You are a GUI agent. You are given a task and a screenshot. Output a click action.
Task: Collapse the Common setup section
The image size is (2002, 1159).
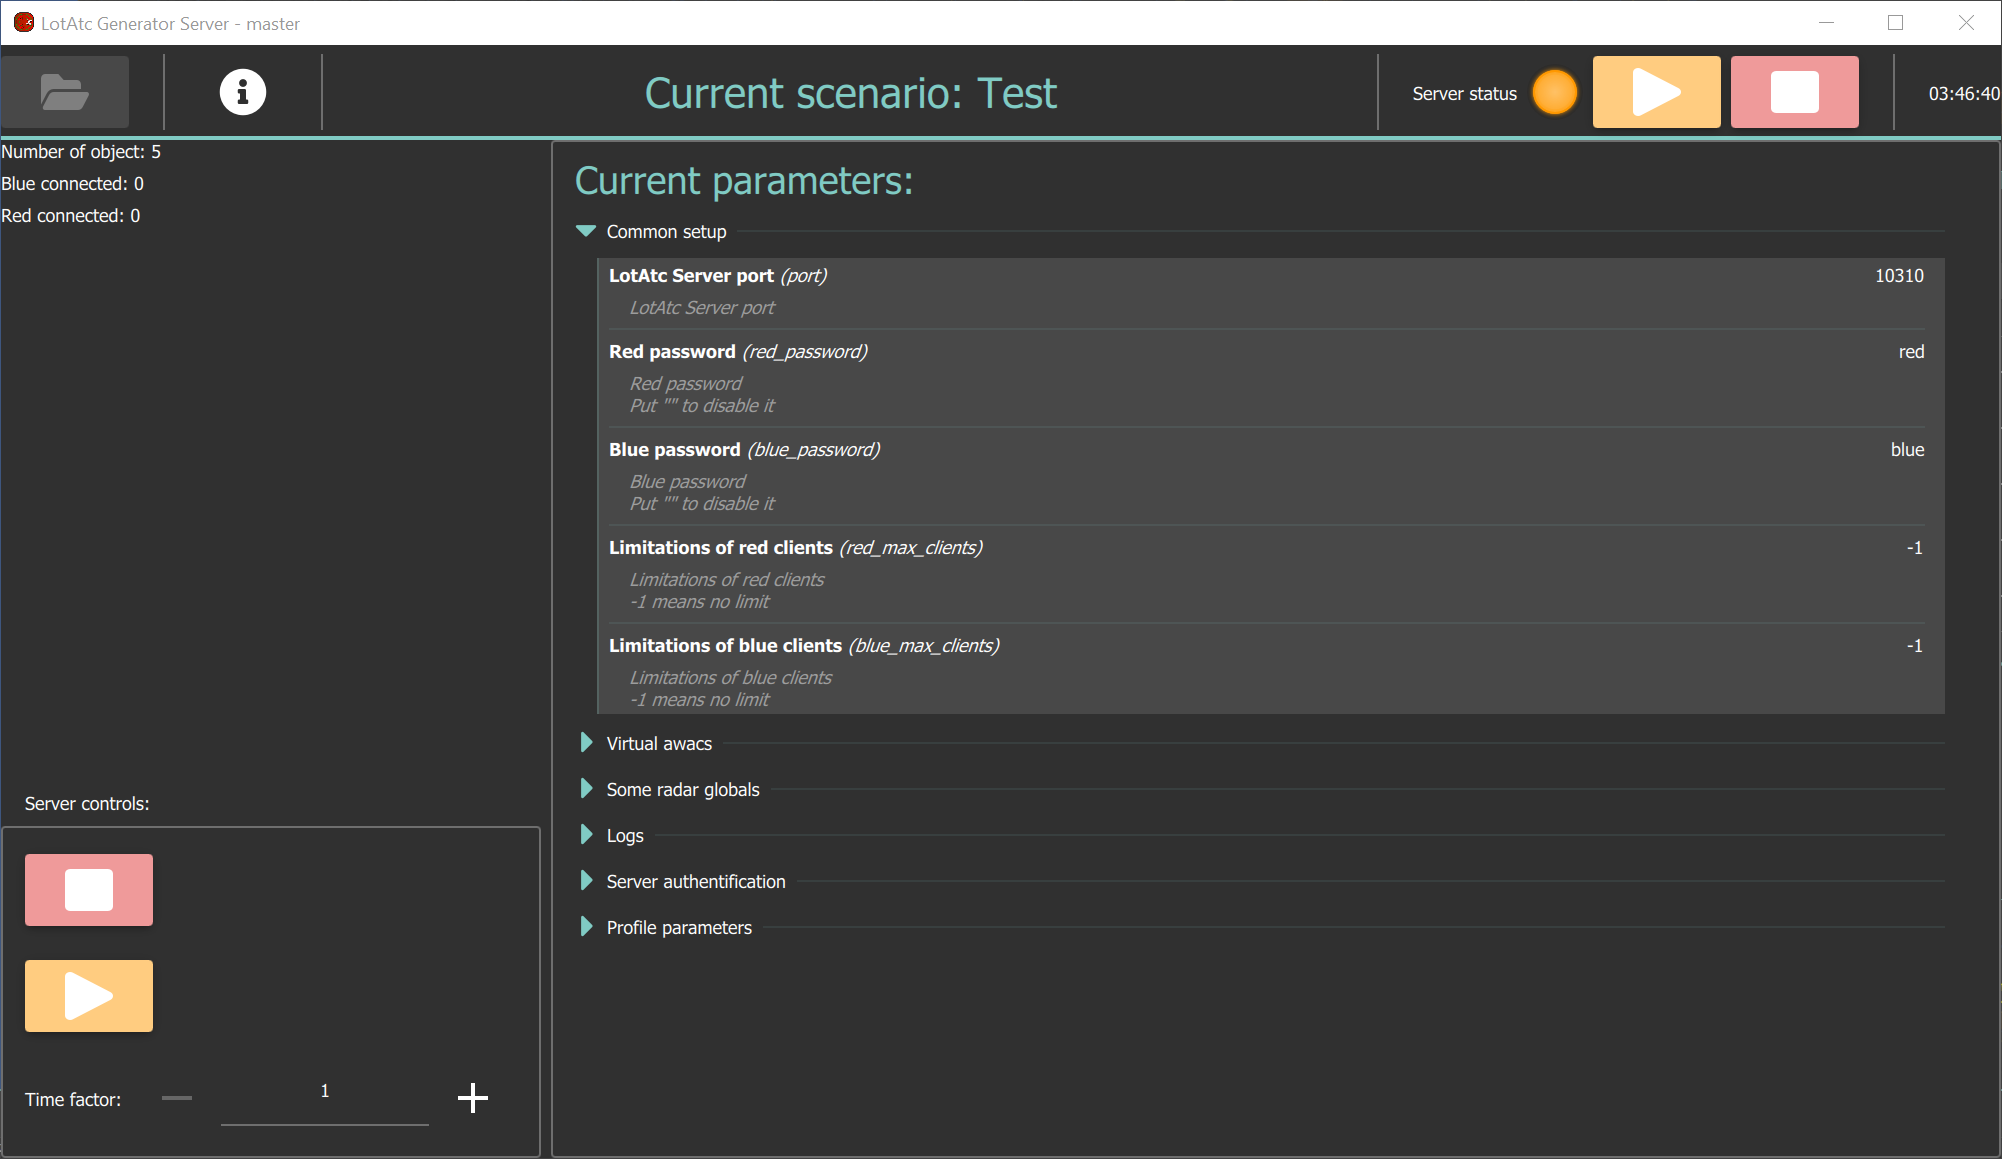[586, 230]
